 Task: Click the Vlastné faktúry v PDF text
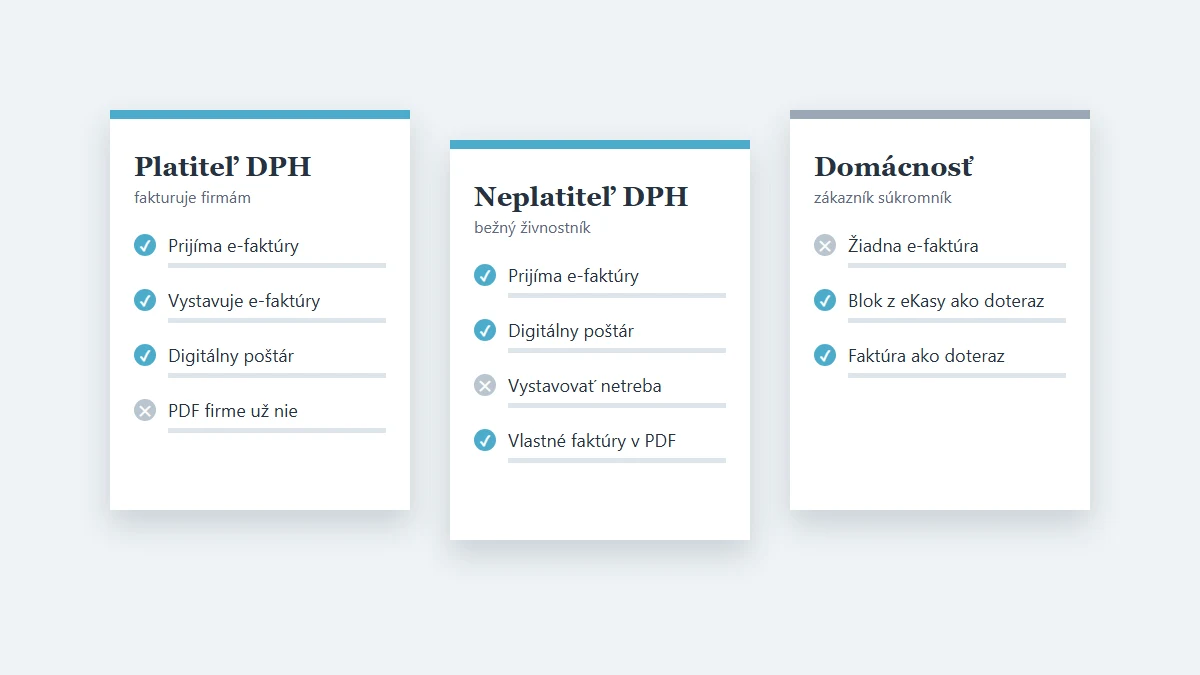click(592, 441)
